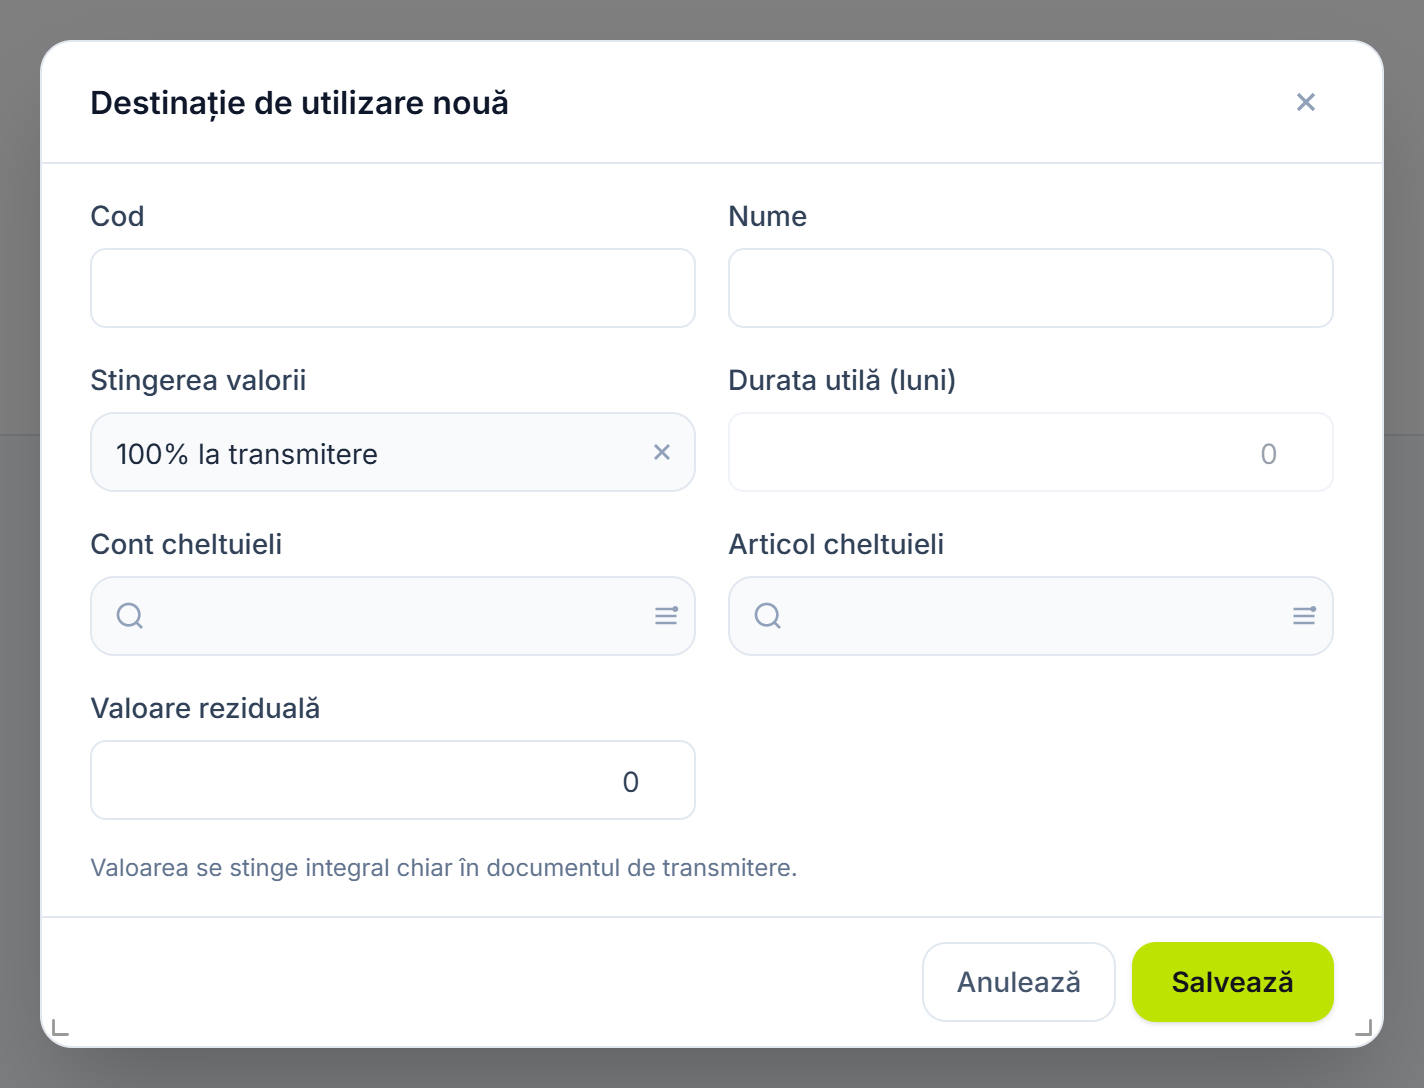This screenshot has width=1424, height=1088.
Task: Click into the Nume text field
Action: tap(1031, 288)
